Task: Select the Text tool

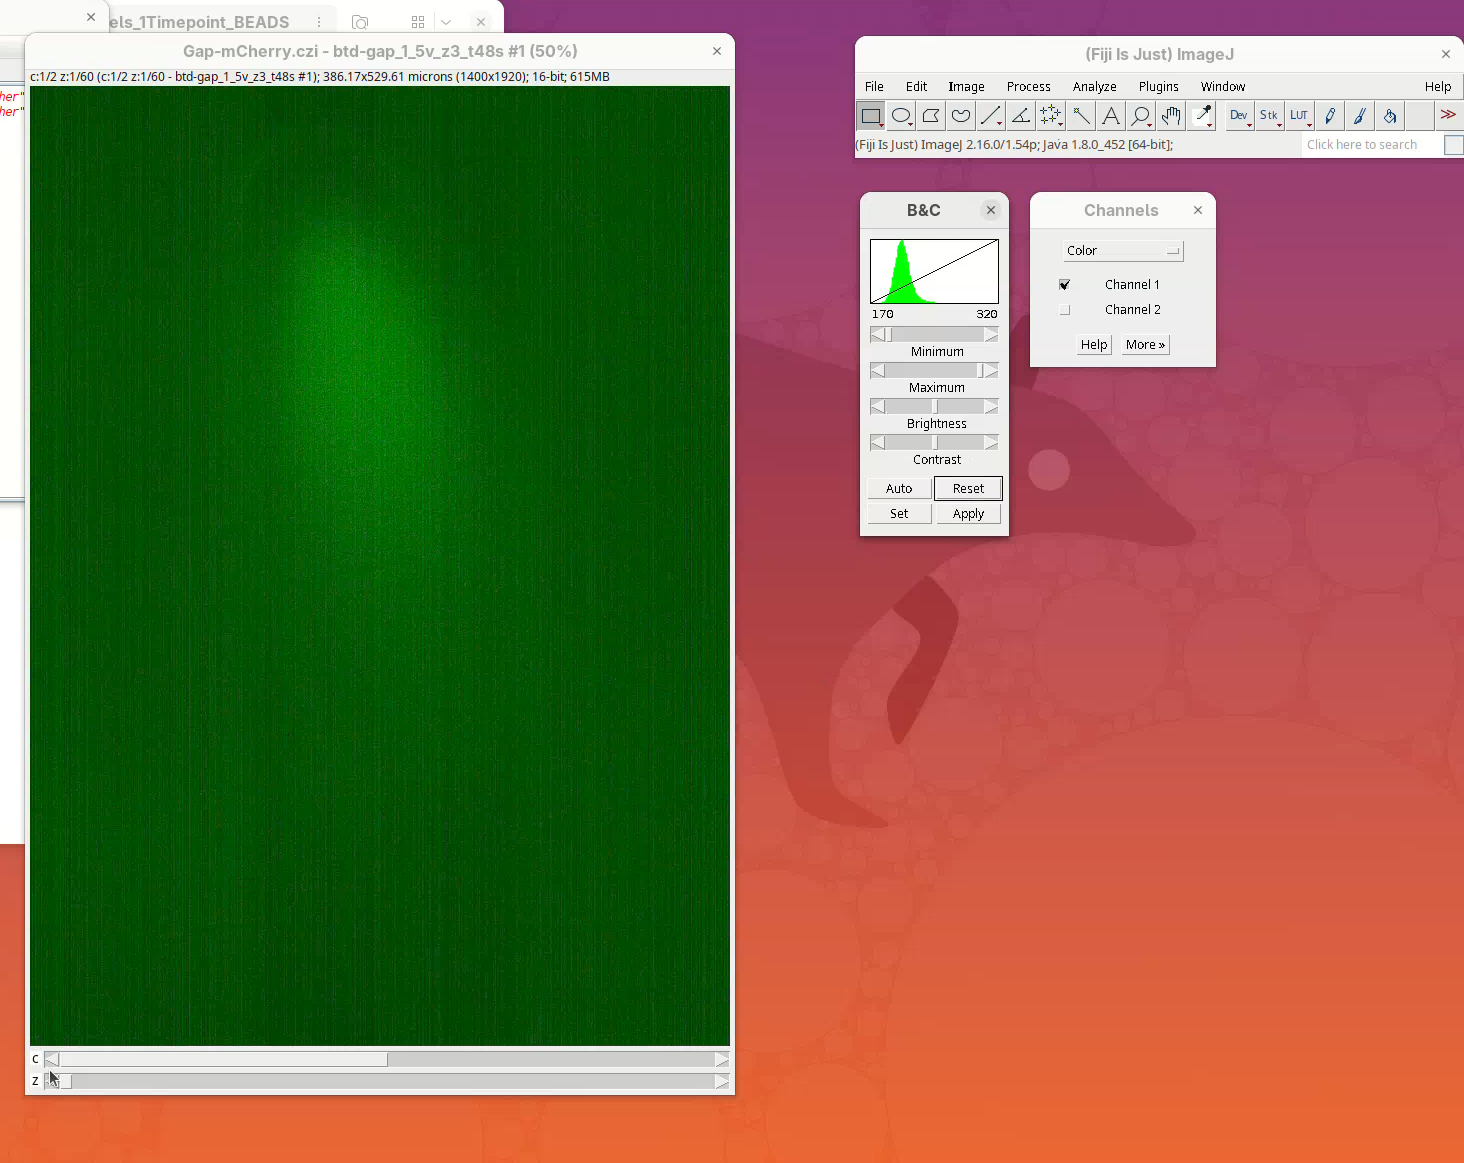Action: (1111, 116)
